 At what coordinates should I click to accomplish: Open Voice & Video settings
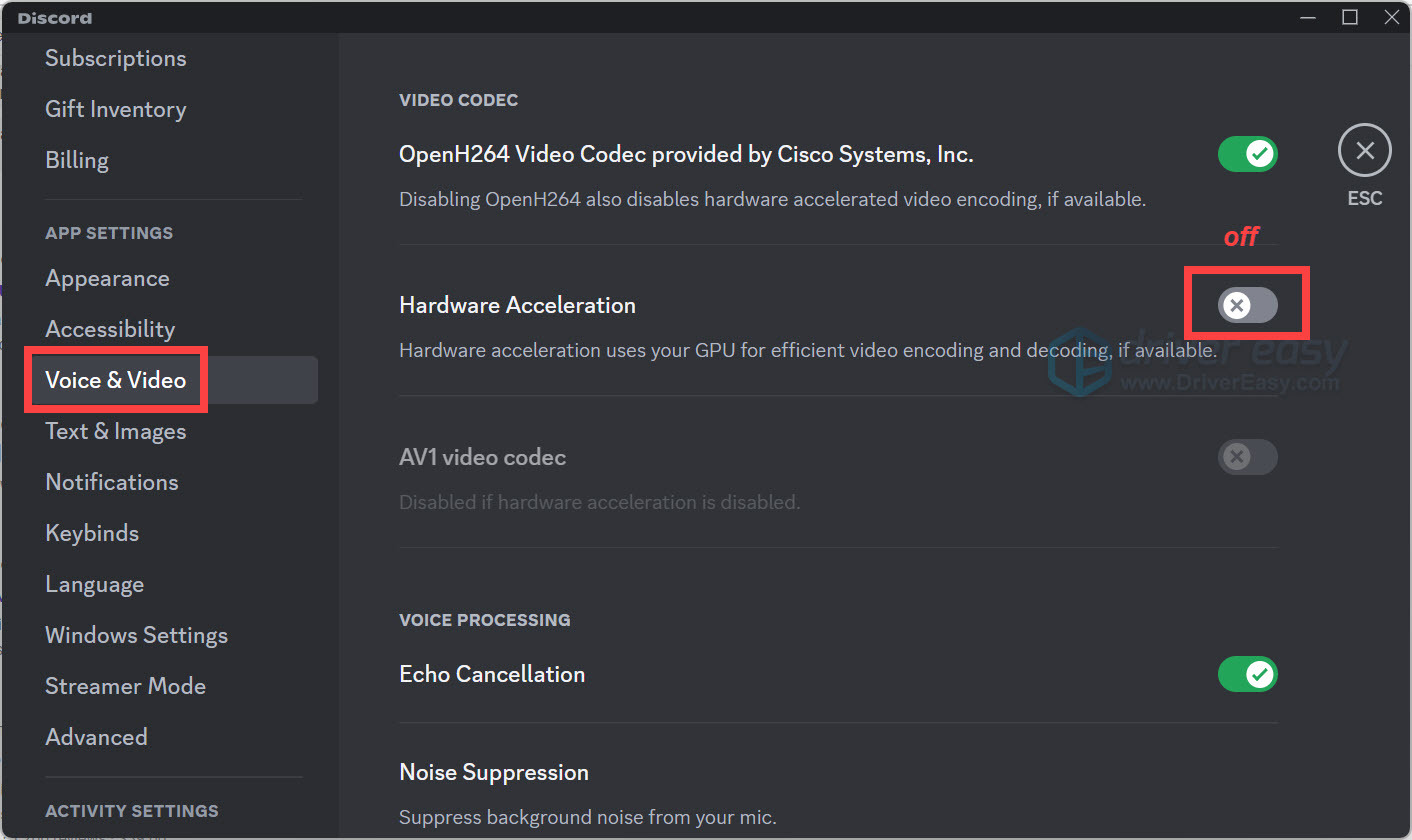click(x=115, y=380)
